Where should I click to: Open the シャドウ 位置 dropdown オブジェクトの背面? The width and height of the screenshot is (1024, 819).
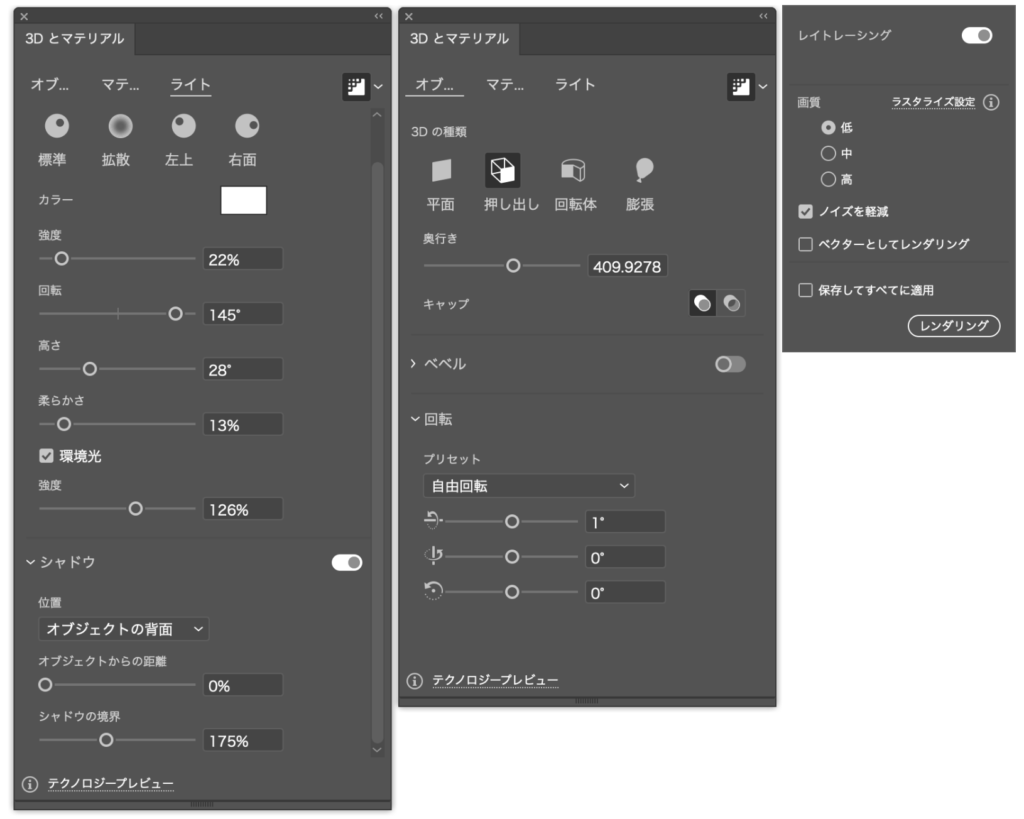pos(123,629)
